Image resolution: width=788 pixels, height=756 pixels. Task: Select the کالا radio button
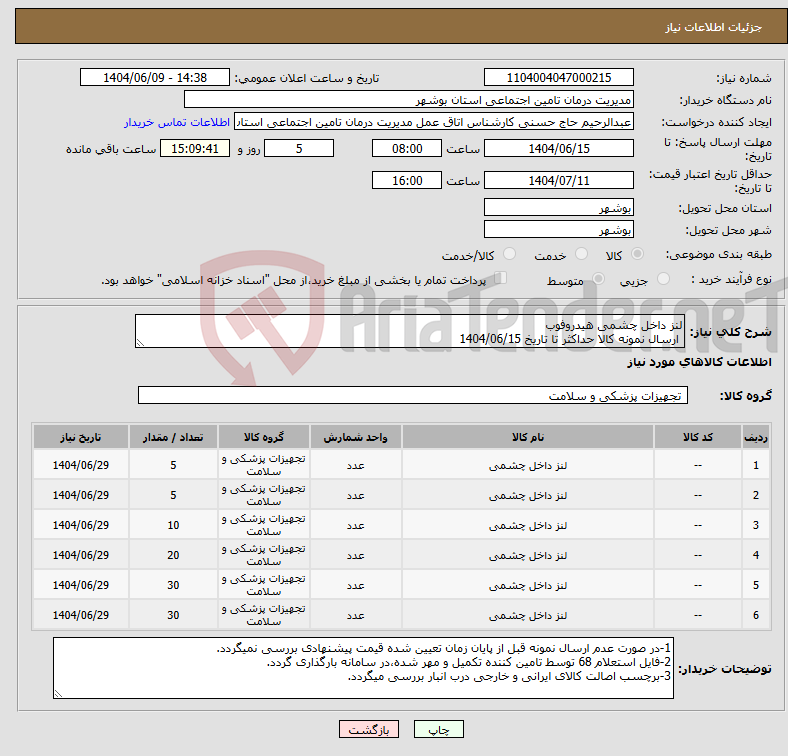(637, 254)
